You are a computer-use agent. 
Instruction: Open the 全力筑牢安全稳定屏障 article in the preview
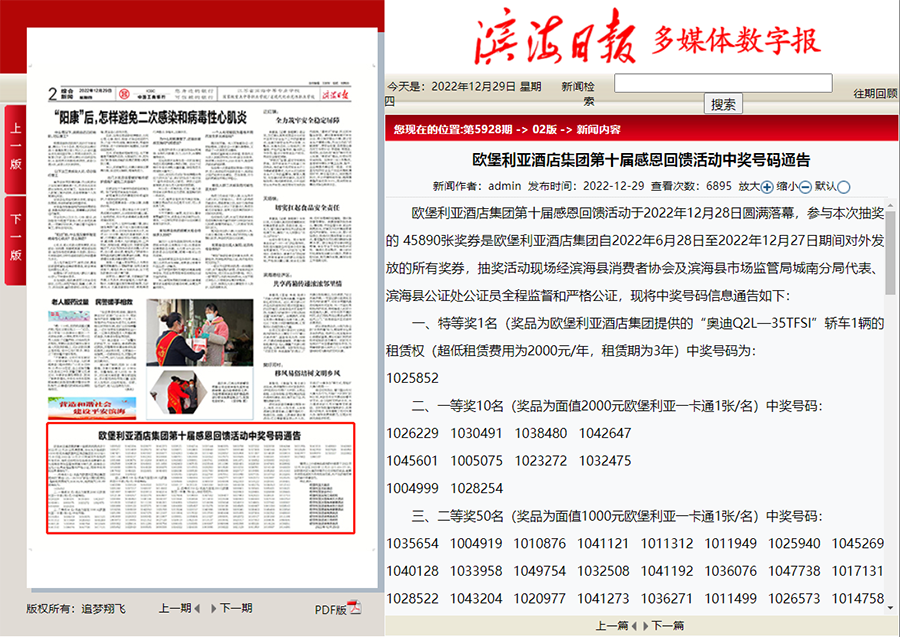click(307, 121)
